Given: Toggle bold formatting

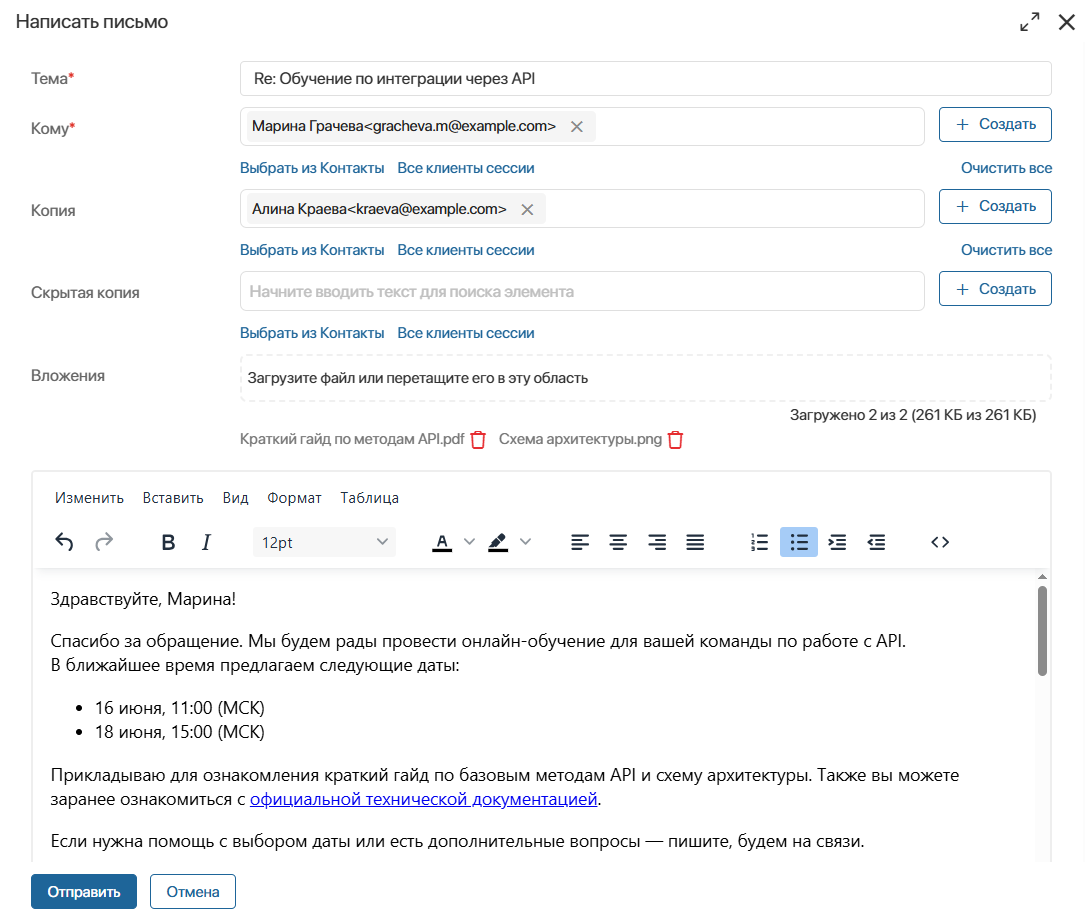Looking at the screenshot, I should [167, 542].
